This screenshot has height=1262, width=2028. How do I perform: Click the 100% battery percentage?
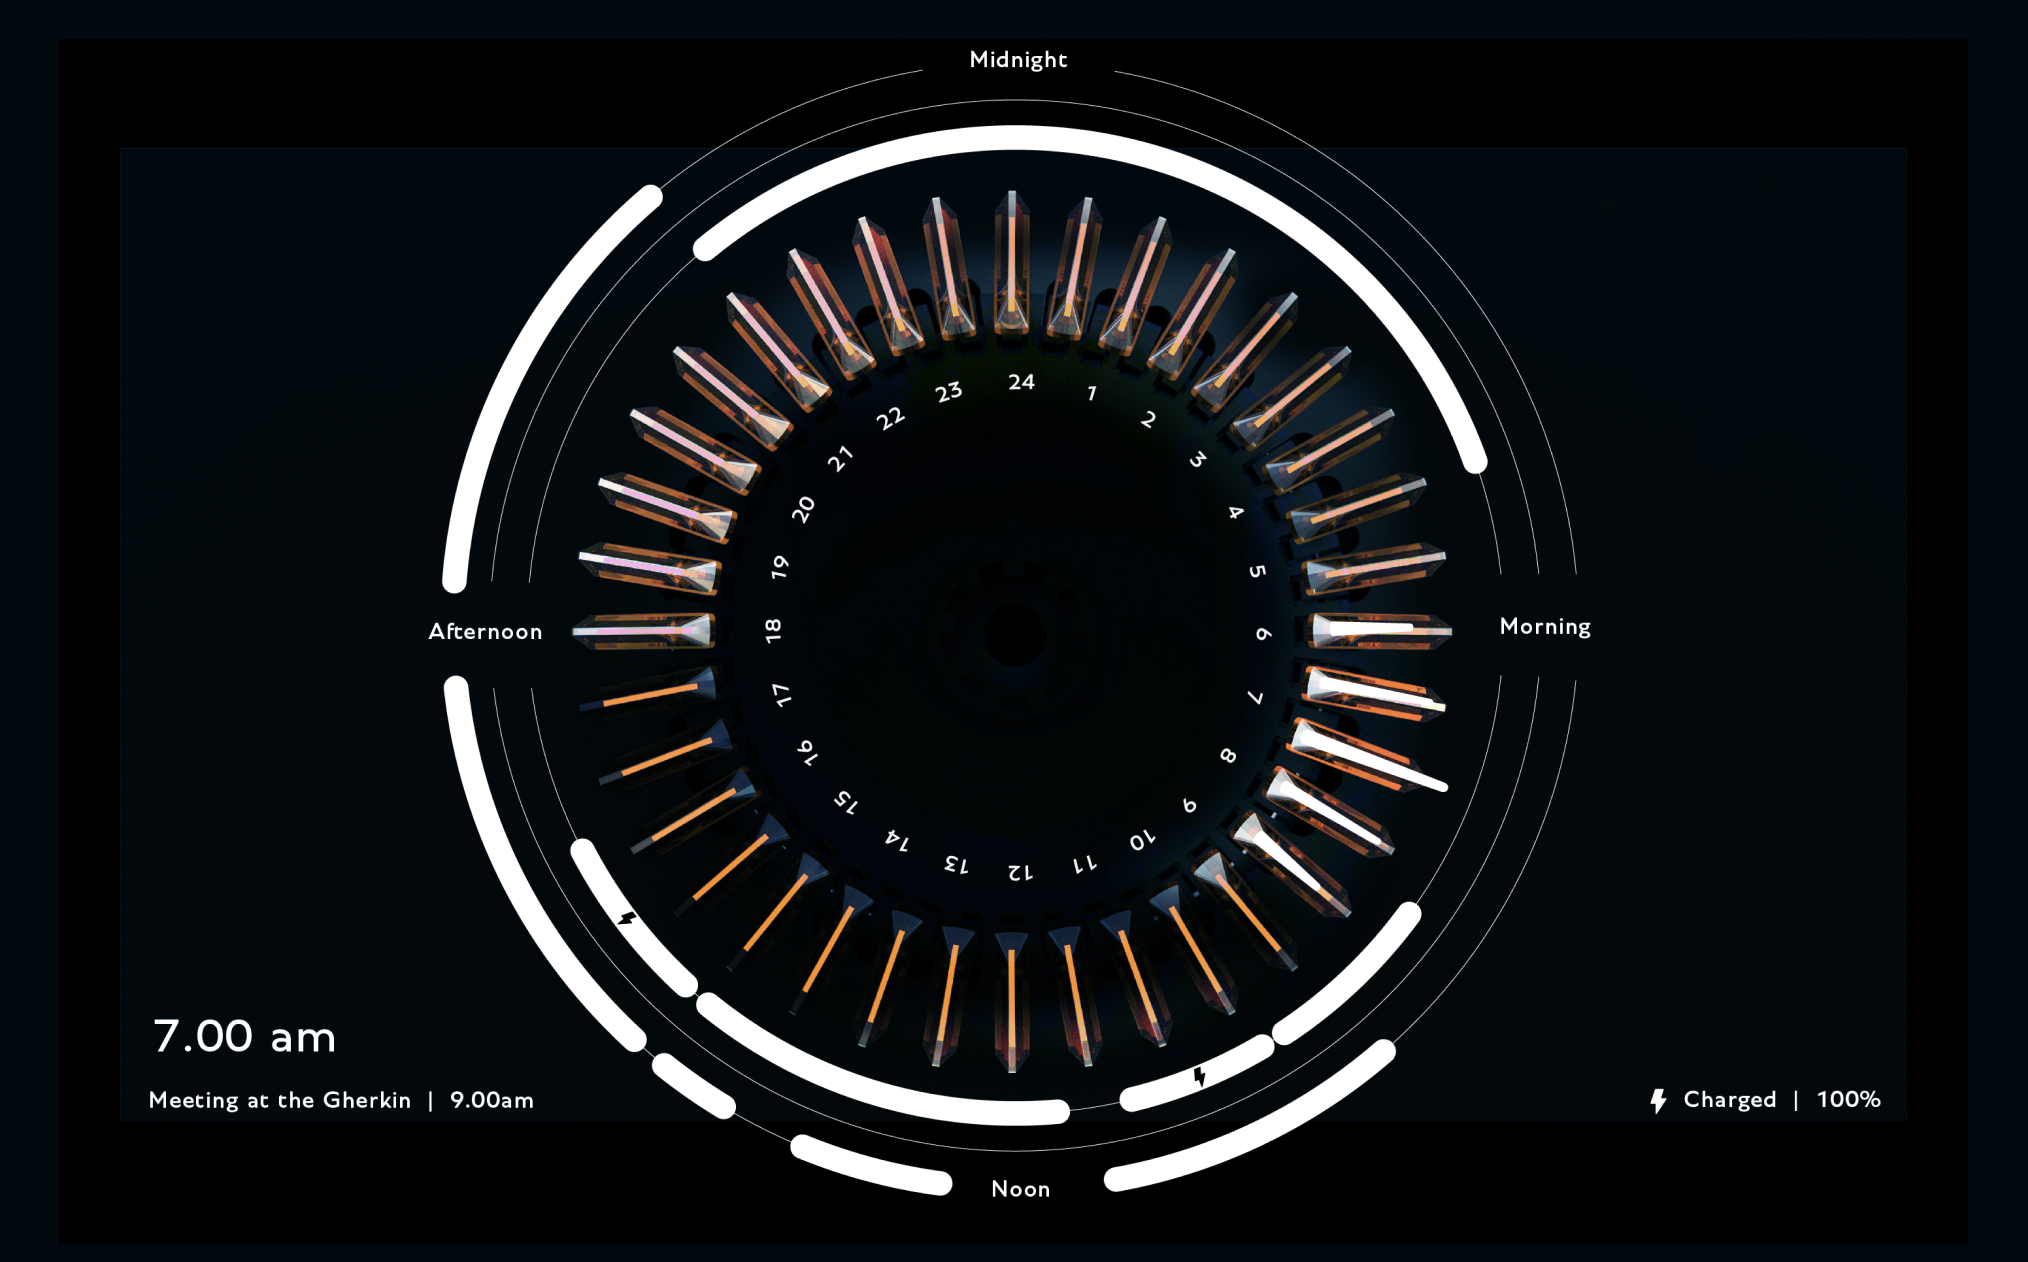[1848, 1100]
